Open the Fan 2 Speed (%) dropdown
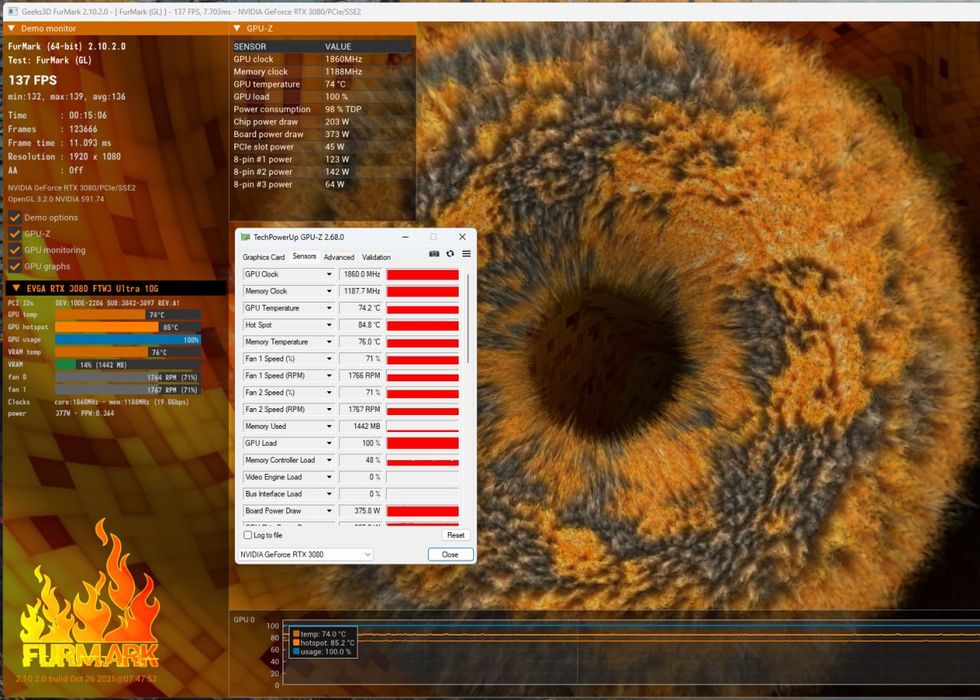Screen dimensions: 980x700 point(329,392)
